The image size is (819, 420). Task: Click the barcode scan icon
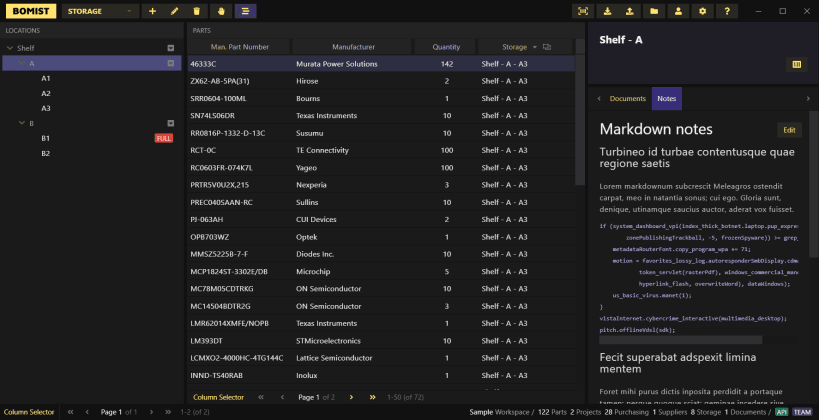583,11
